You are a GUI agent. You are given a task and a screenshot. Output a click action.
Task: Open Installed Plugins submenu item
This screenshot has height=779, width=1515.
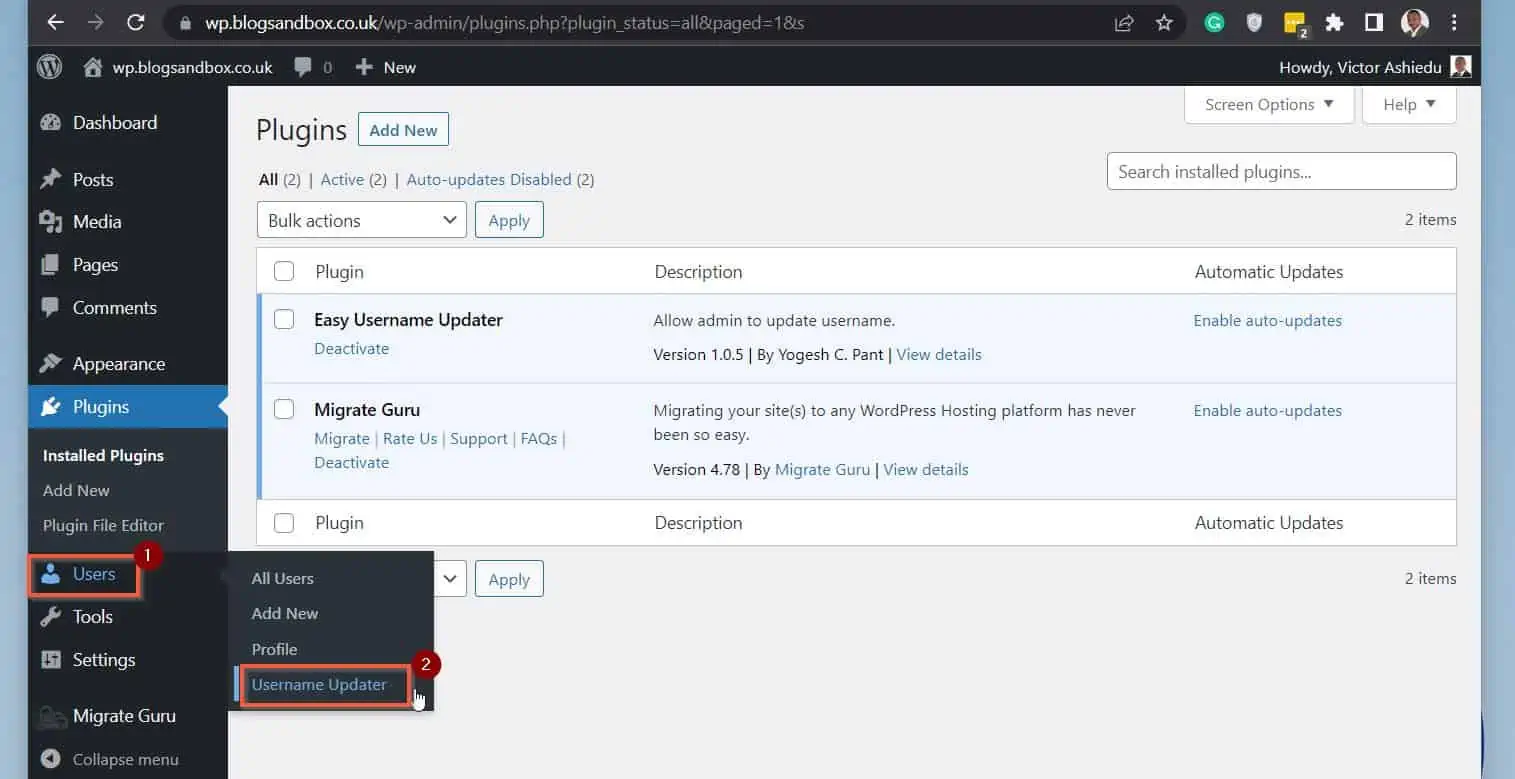click(103, 455)
